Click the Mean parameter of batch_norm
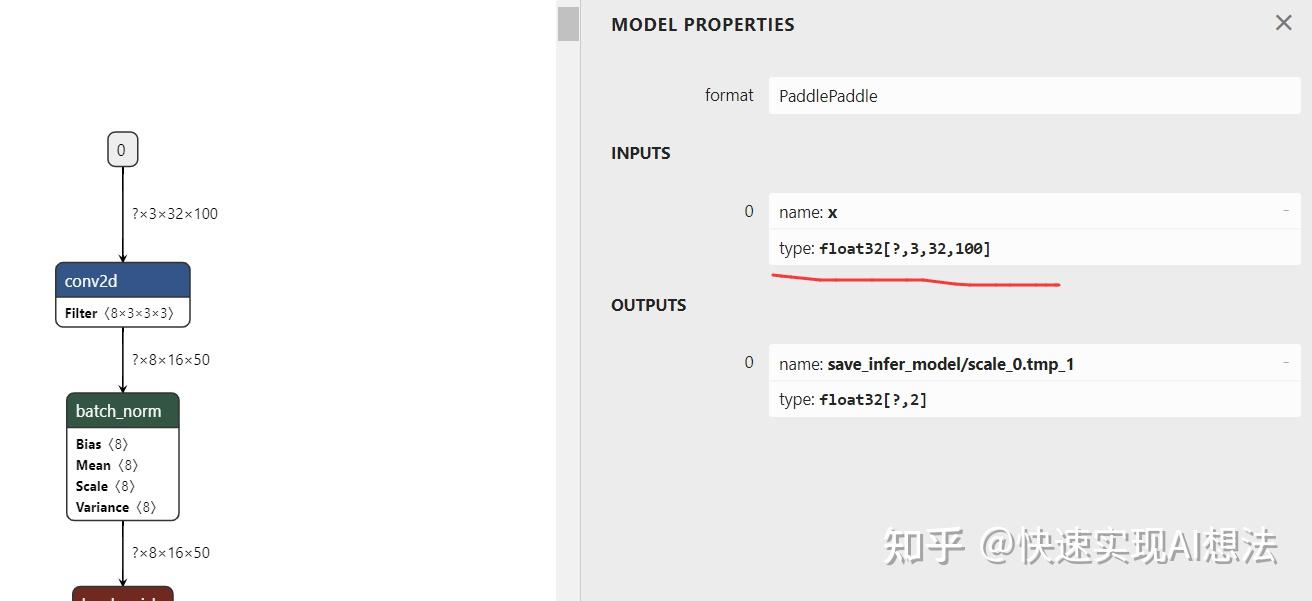 [x=107, y=465]
